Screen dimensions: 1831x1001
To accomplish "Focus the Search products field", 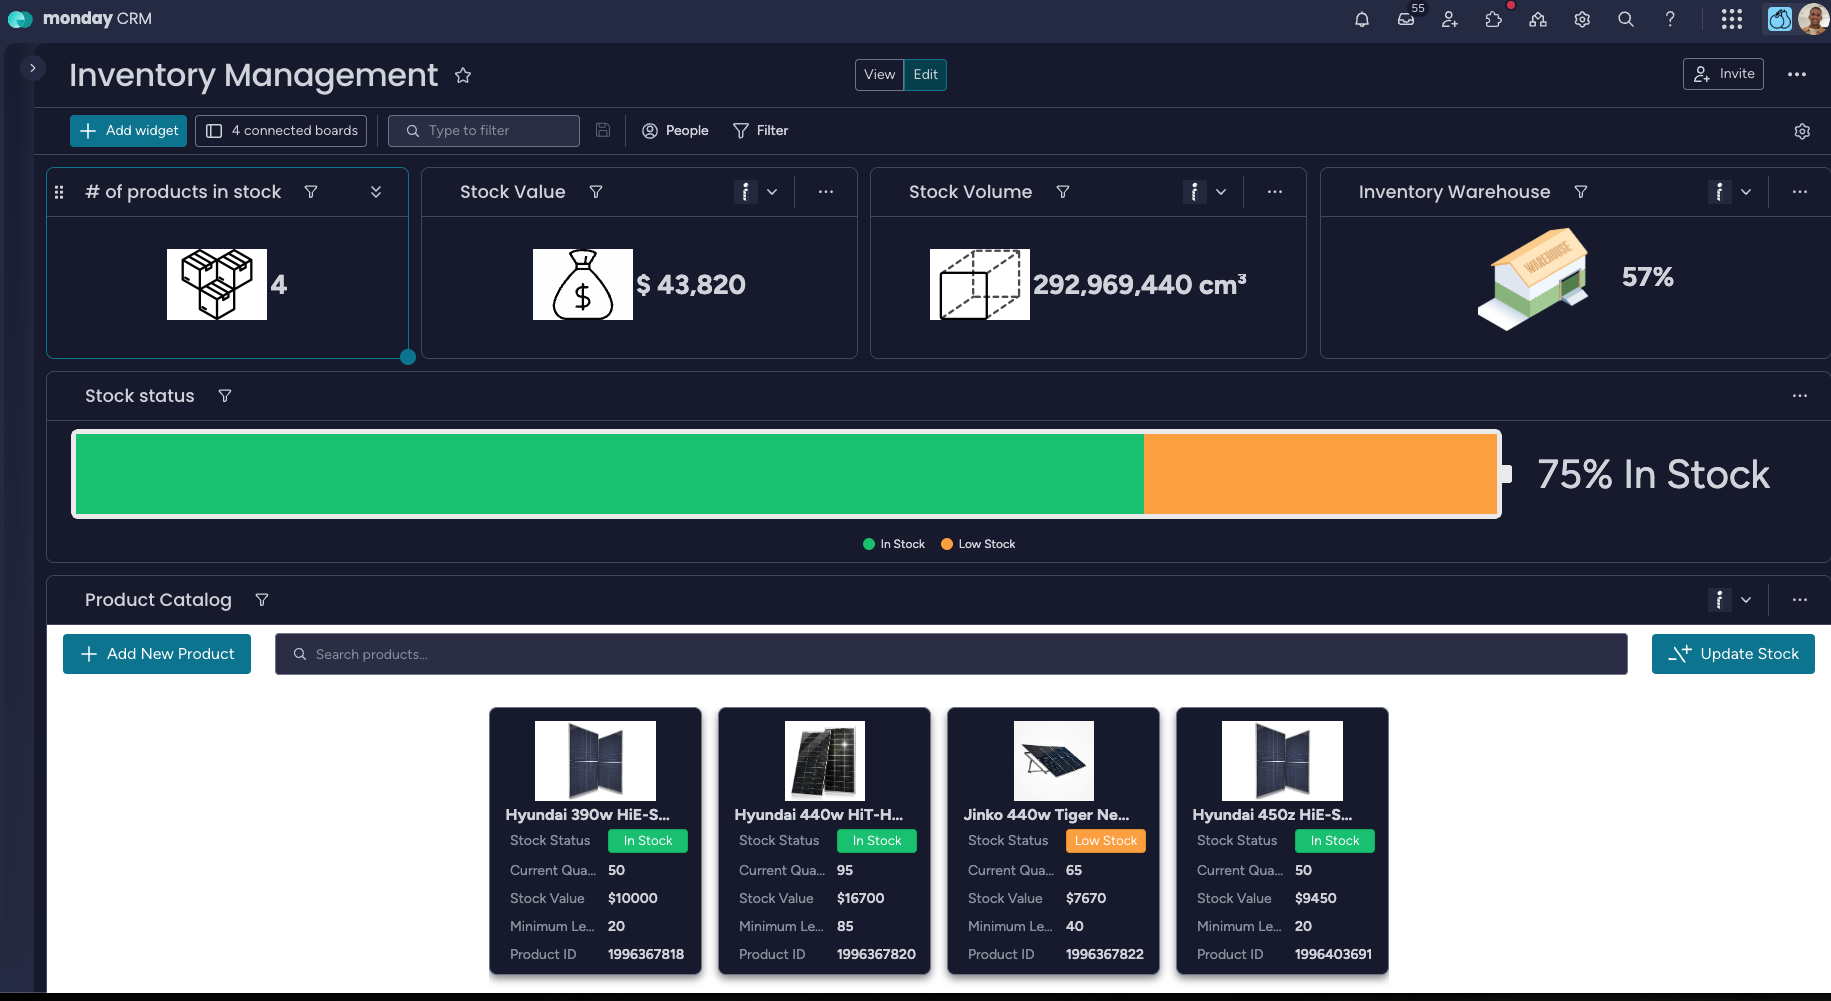I will point(951,654).
